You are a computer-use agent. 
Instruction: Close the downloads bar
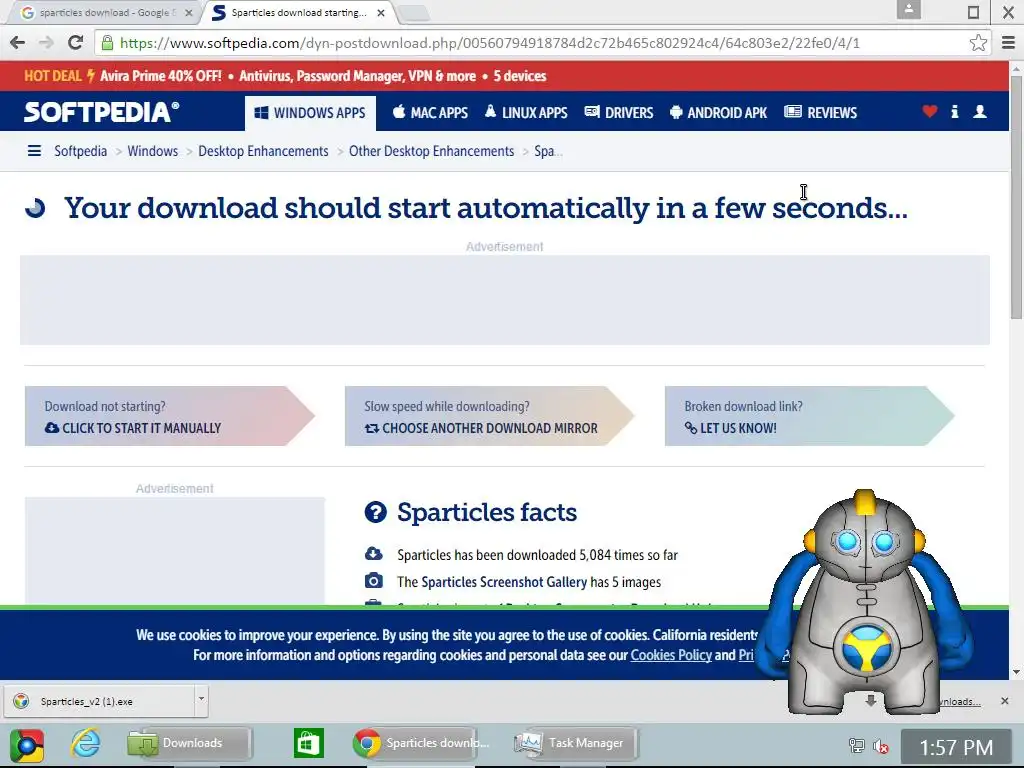click(x=1004, y=701)
